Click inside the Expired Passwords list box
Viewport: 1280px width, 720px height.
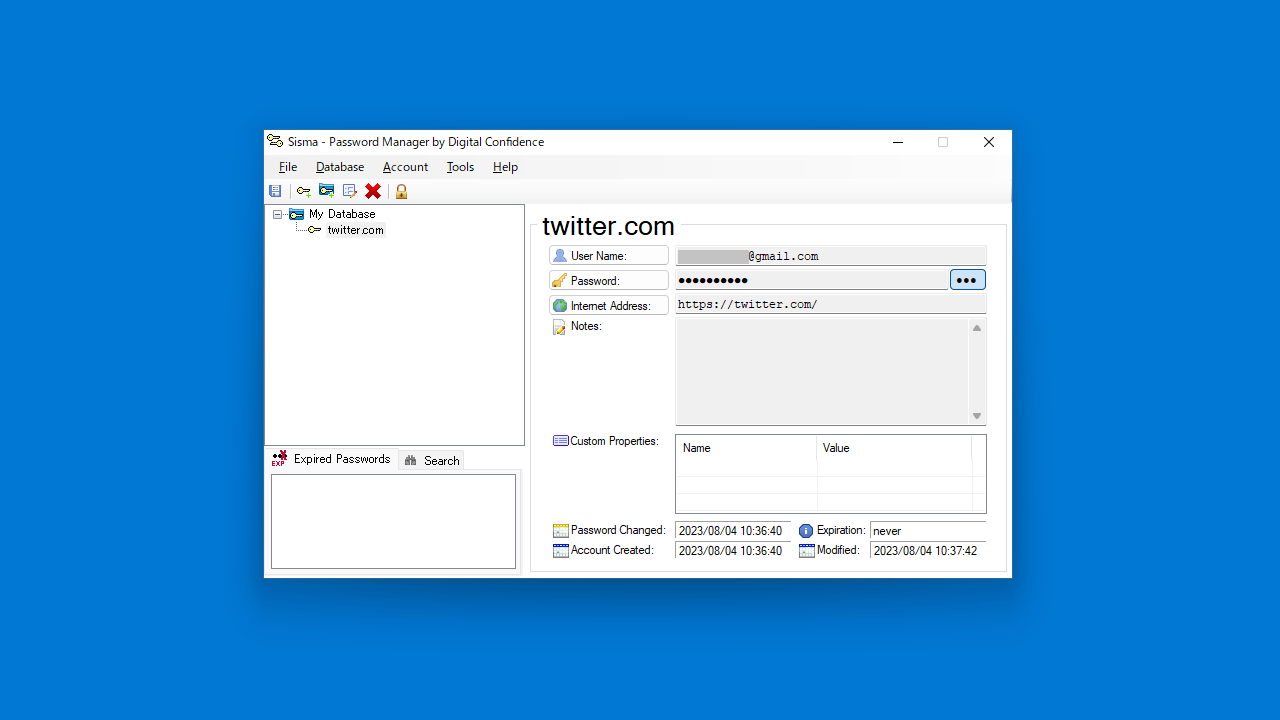(393, 521)
